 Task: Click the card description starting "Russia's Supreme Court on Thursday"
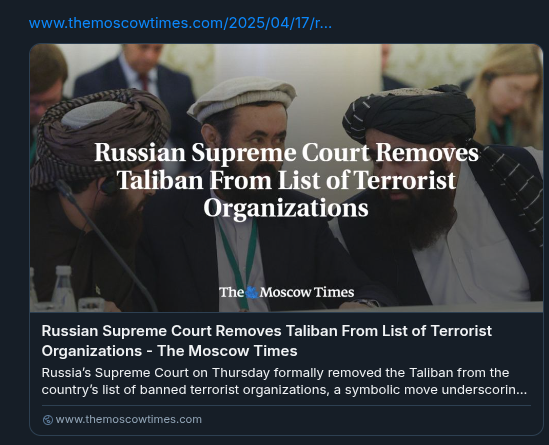pos(284,381)
